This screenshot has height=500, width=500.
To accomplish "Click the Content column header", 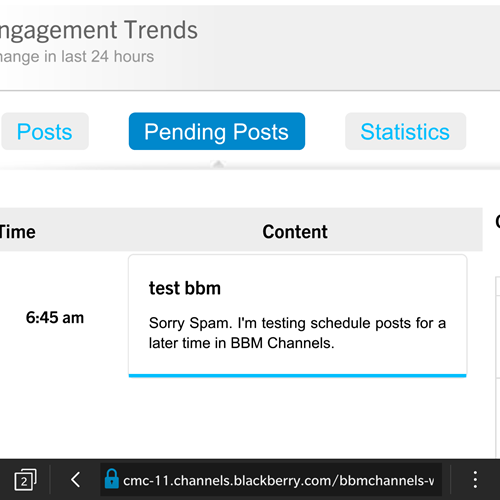I will 295,232.
